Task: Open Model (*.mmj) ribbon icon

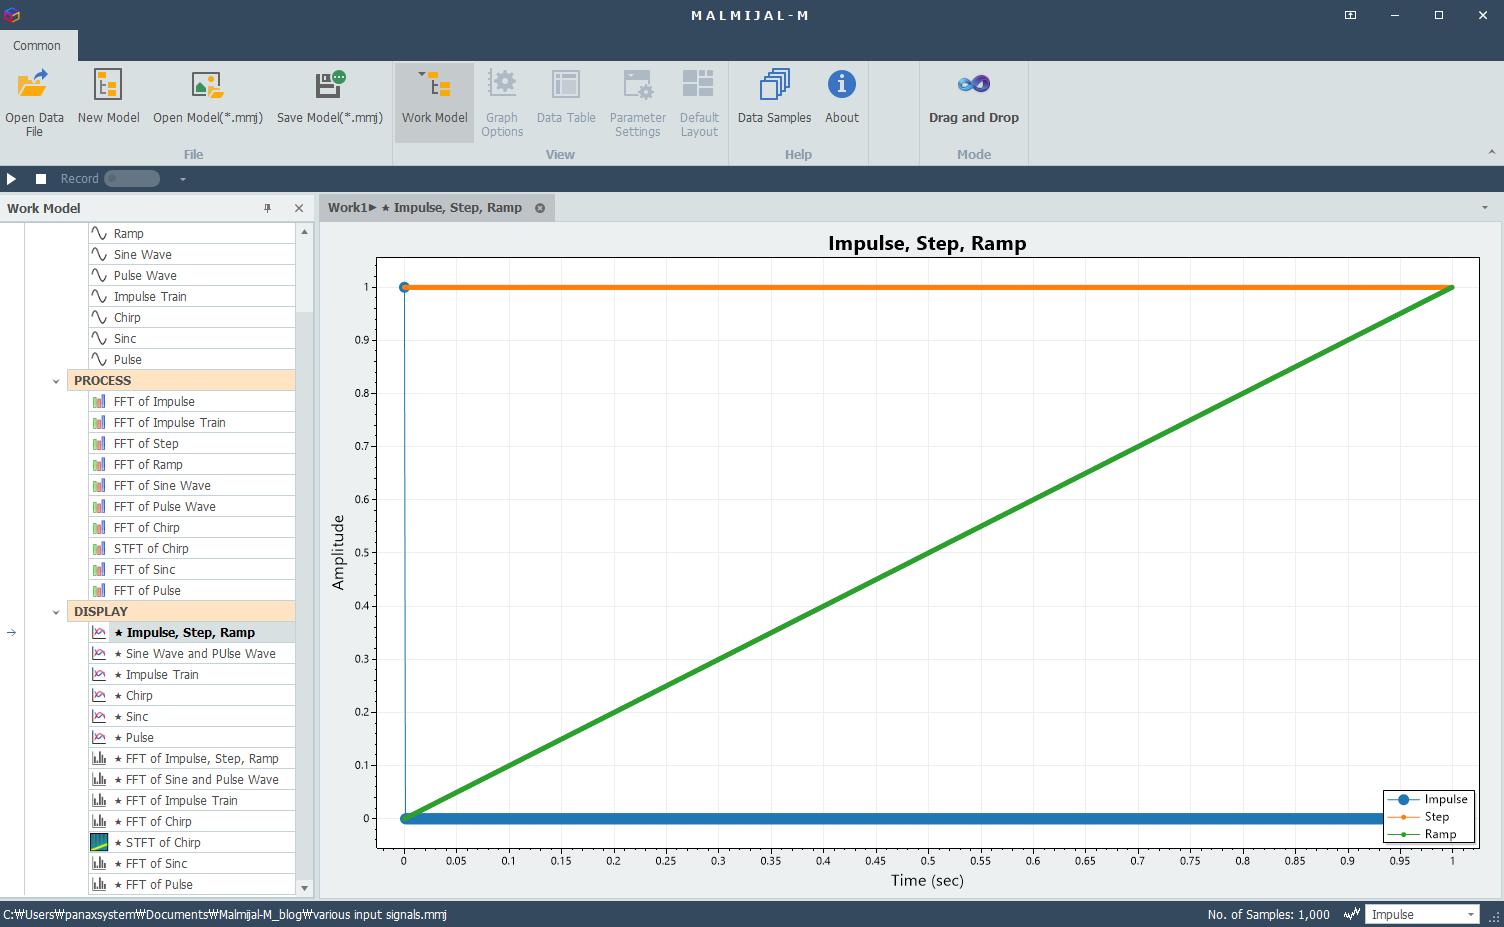Action: [x=207, y=84]
